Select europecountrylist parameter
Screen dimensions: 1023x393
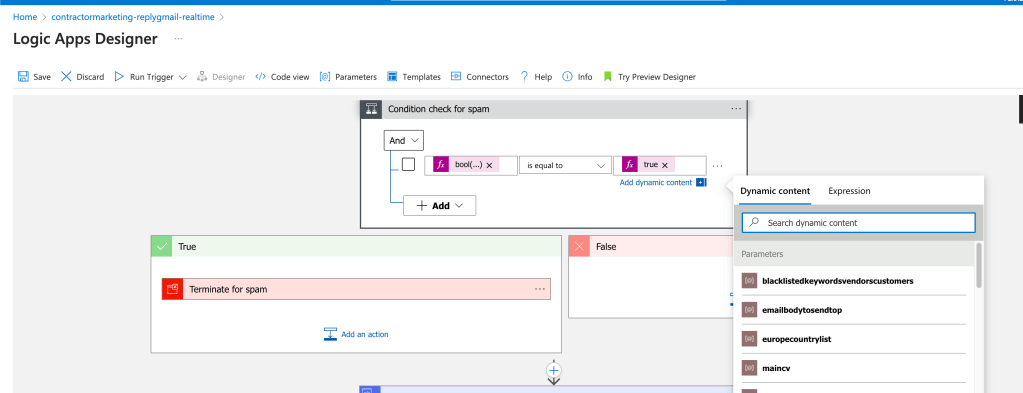point(853,339)
